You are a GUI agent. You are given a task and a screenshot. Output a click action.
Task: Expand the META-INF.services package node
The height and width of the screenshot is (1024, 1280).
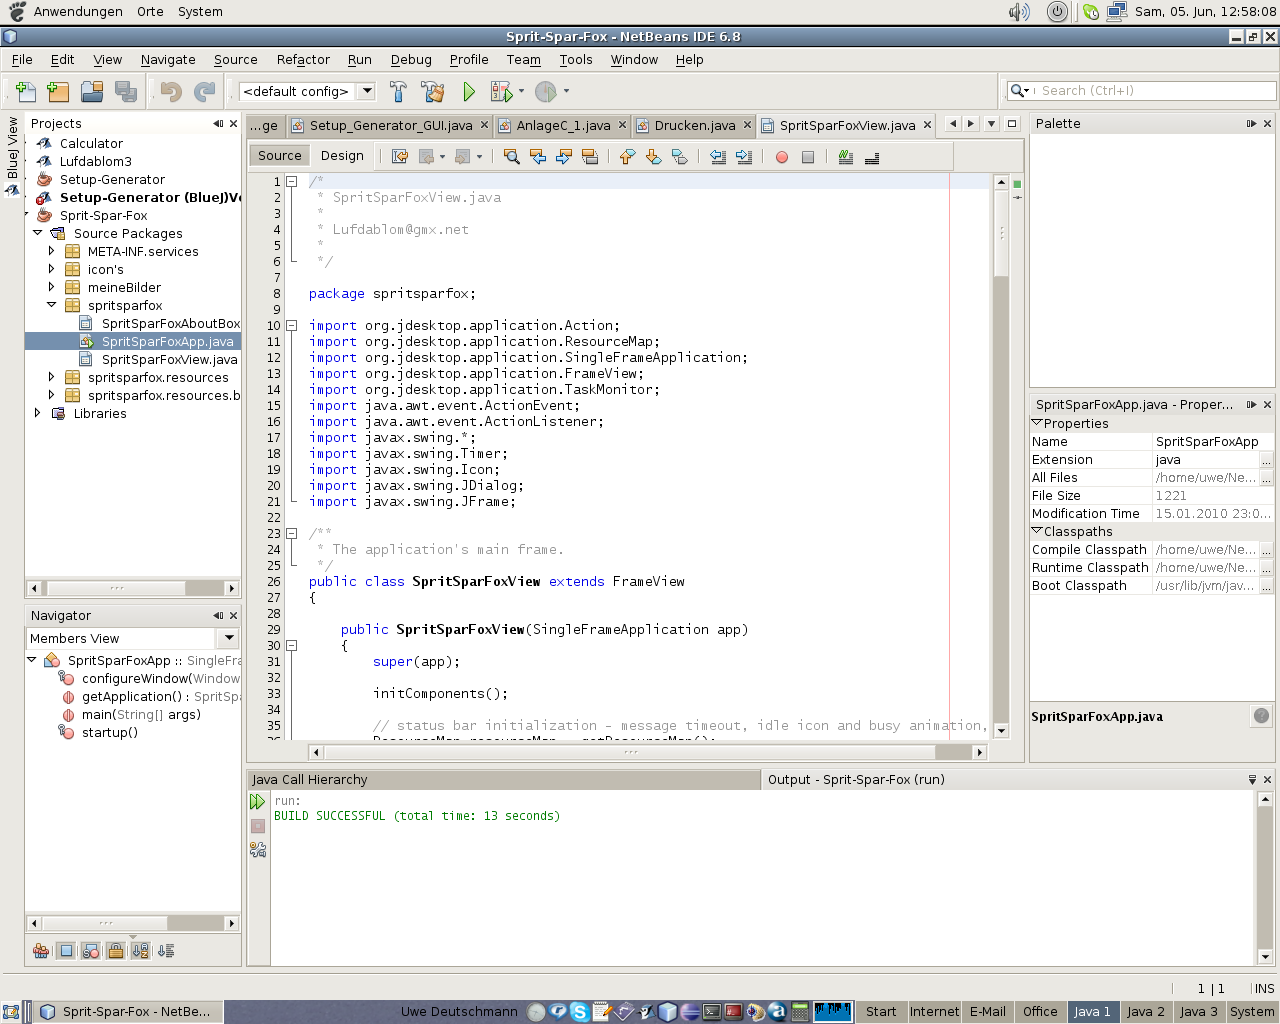click(x=52, y=251)
